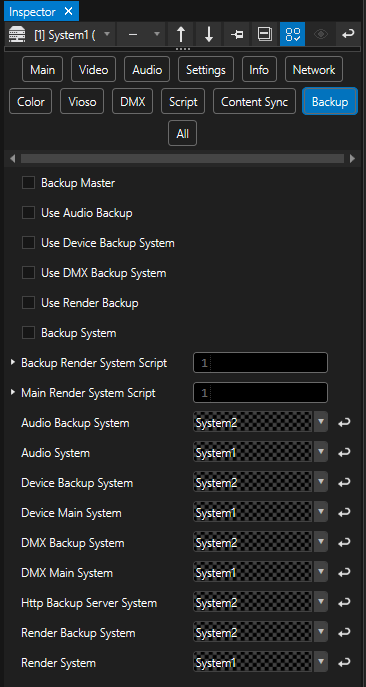Toggle the highlighted checklist grid icon

tap(292, 34)
